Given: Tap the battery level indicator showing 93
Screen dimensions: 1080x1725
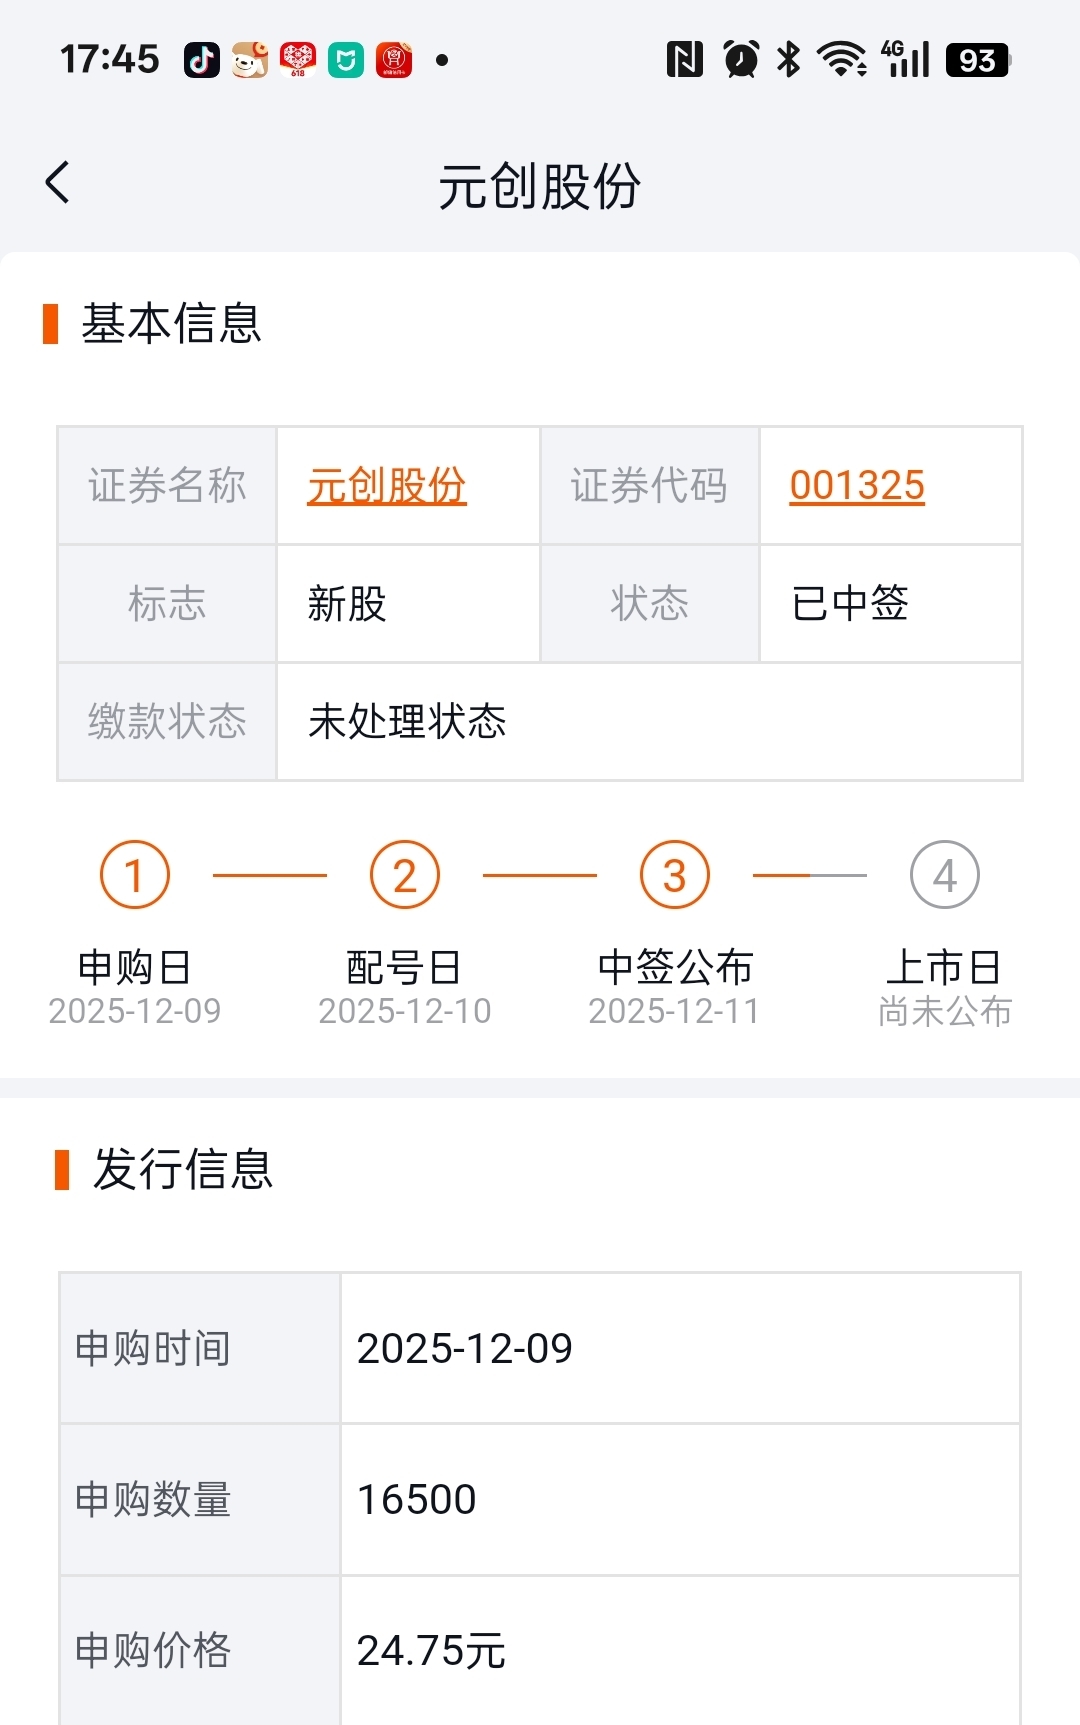Looking at the screenshot, I should (978, 60).
